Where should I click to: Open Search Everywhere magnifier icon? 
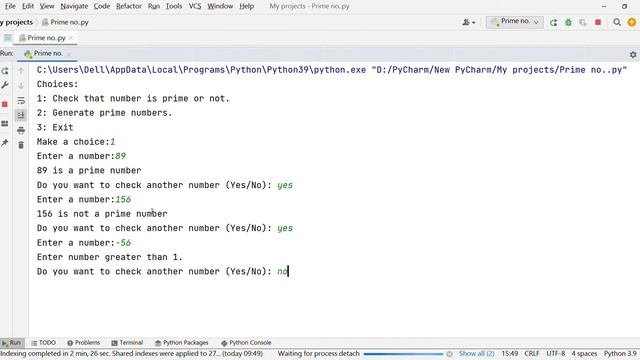[617, 22]
